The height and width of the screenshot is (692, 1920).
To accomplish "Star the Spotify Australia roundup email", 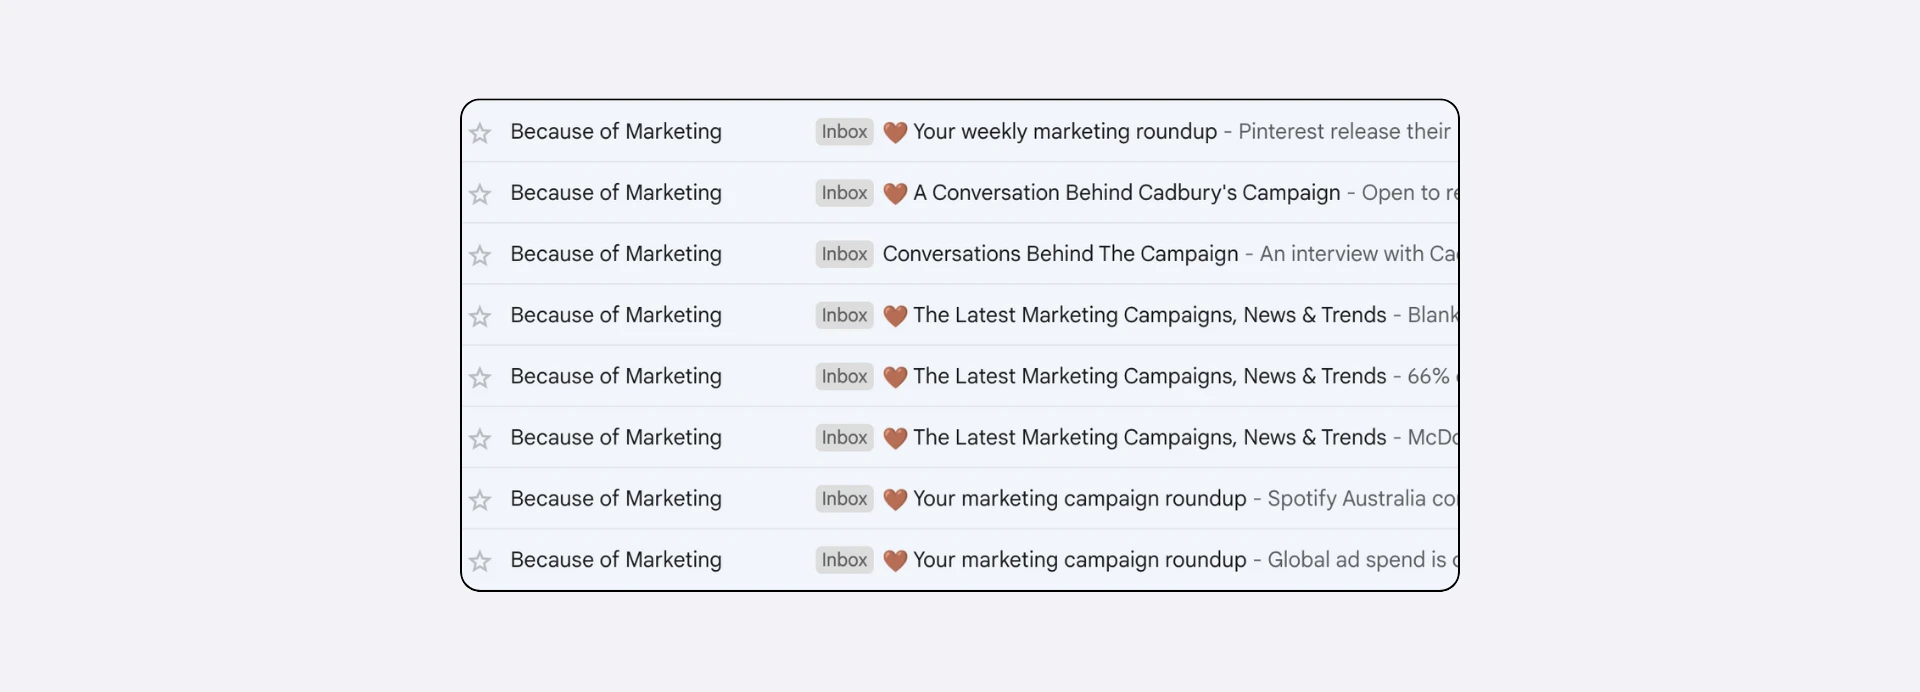I will (480, 499).
